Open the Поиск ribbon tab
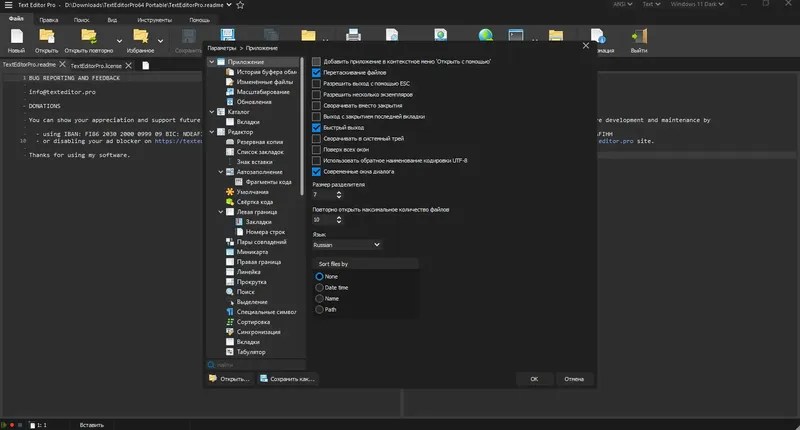The image size is (800, 430). pos(81,20)
